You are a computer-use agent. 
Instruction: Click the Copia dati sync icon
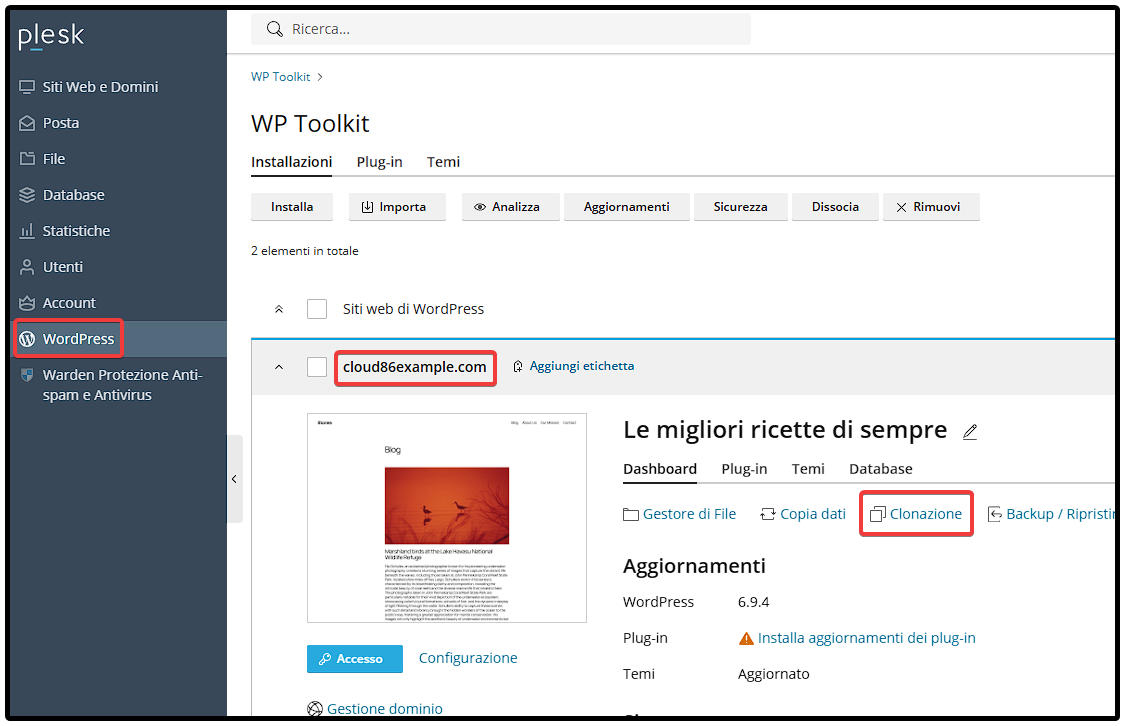(x=768, y=514)
